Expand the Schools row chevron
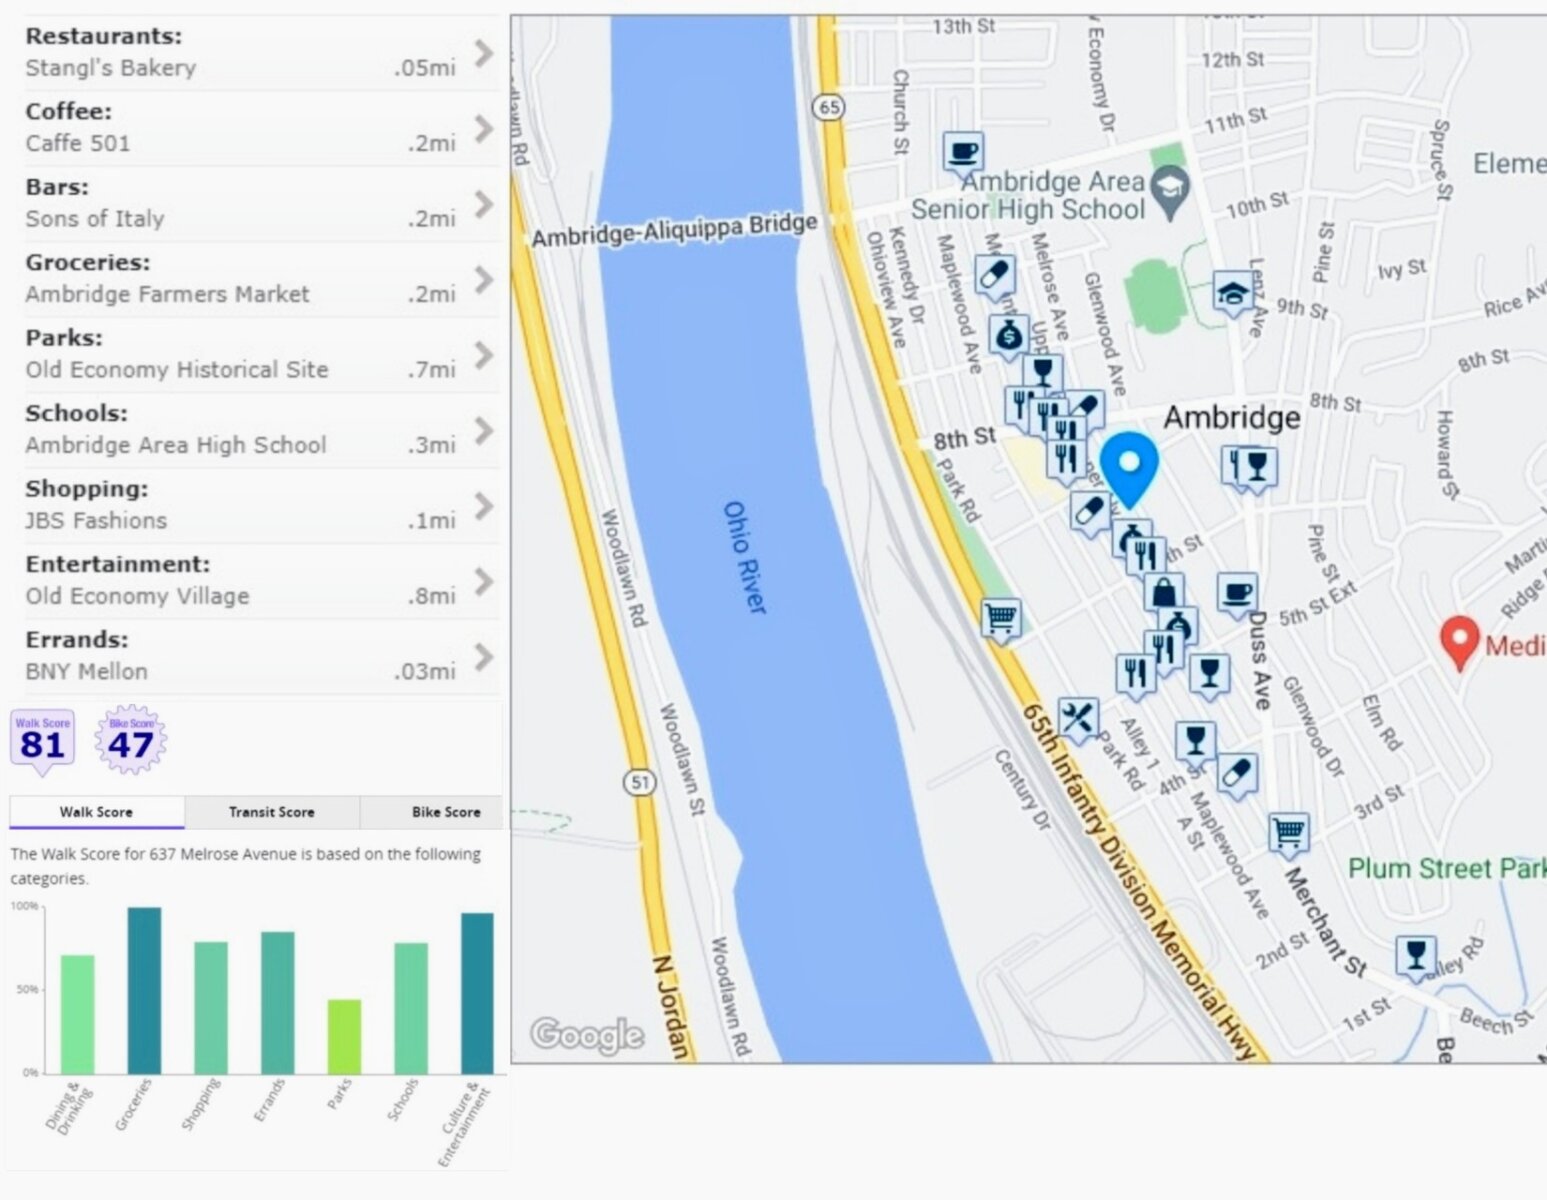 [x=485, y=431]
